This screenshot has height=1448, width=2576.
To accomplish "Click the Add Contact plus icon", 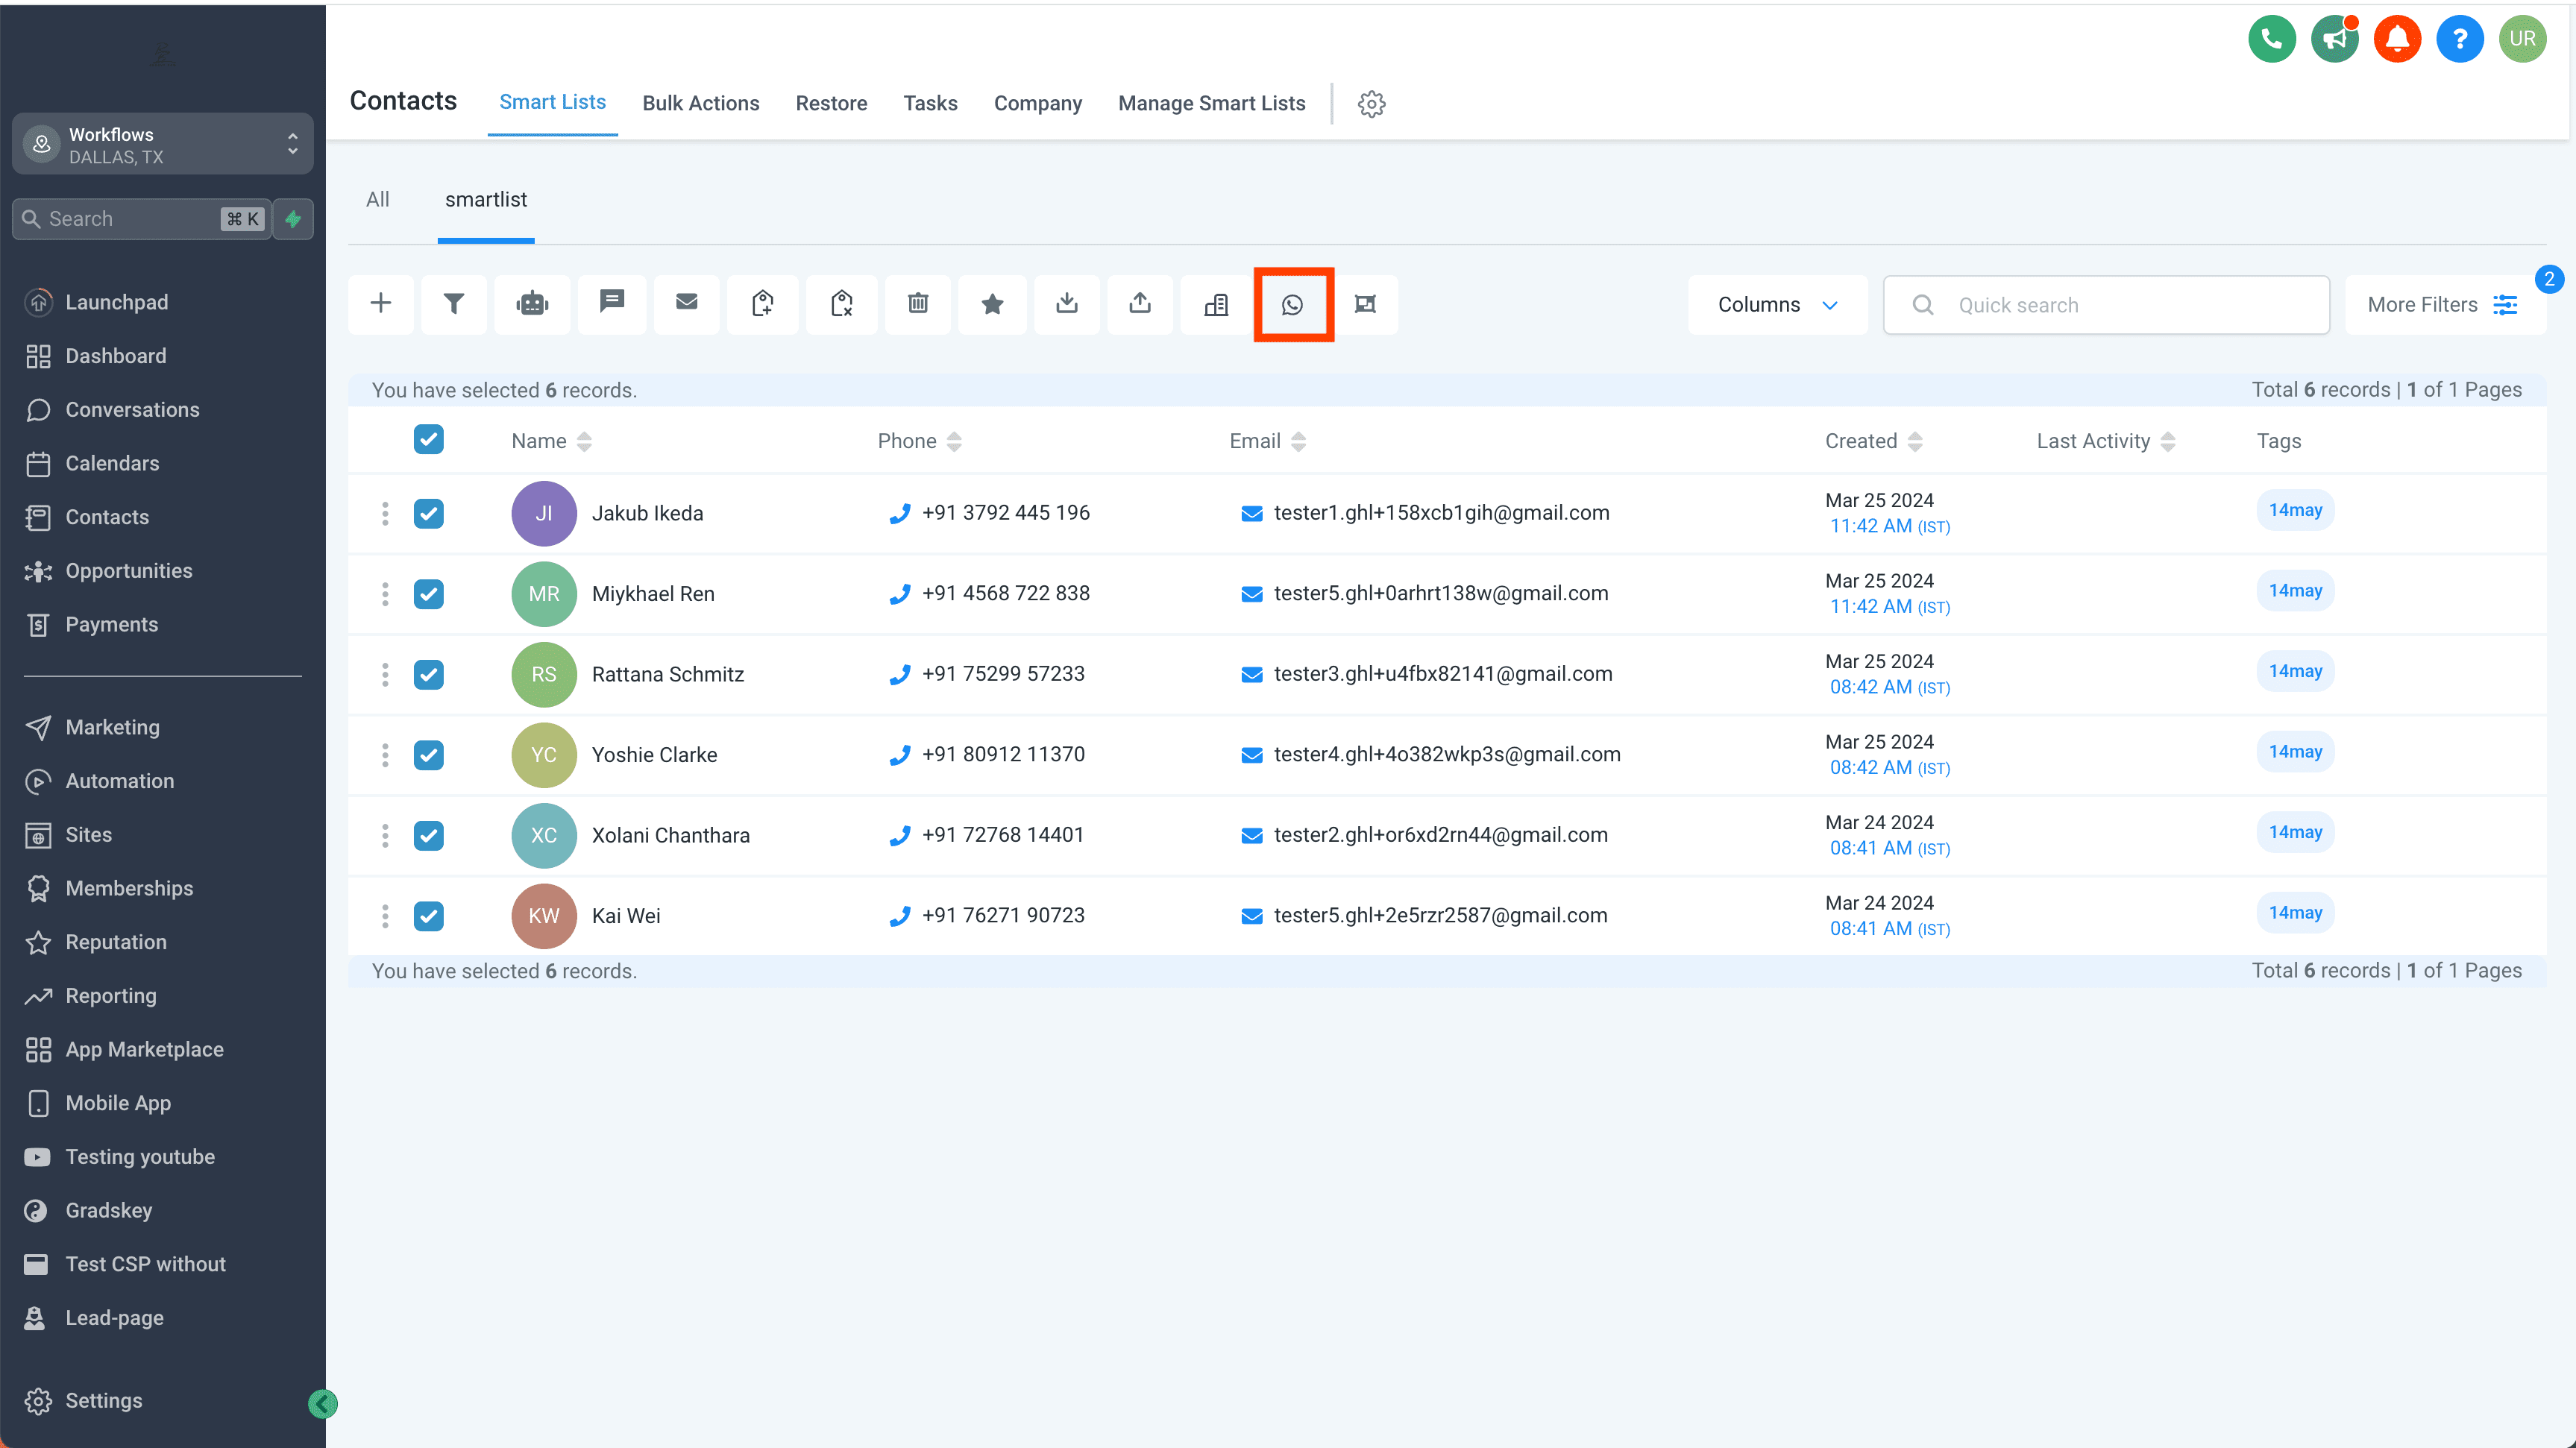I will 381,304.
